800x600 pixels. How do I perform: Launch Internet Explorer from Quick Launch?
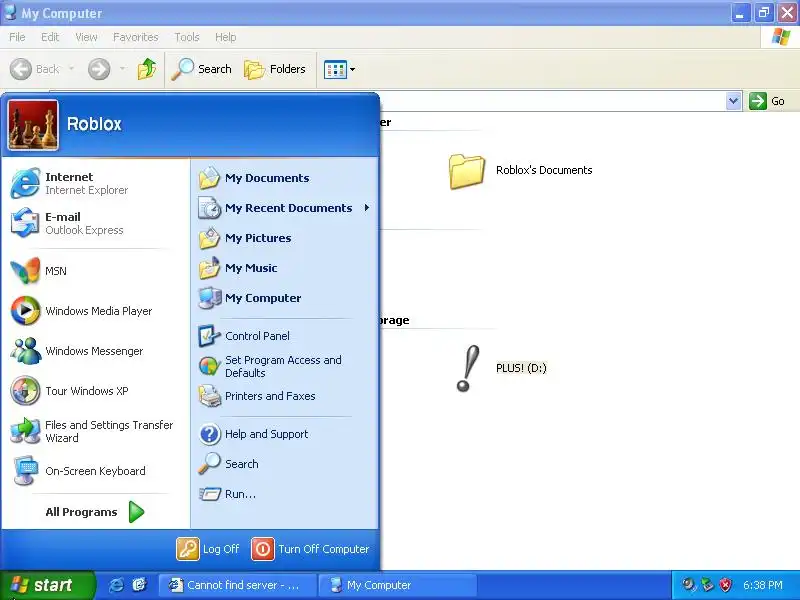coord(116,585)
